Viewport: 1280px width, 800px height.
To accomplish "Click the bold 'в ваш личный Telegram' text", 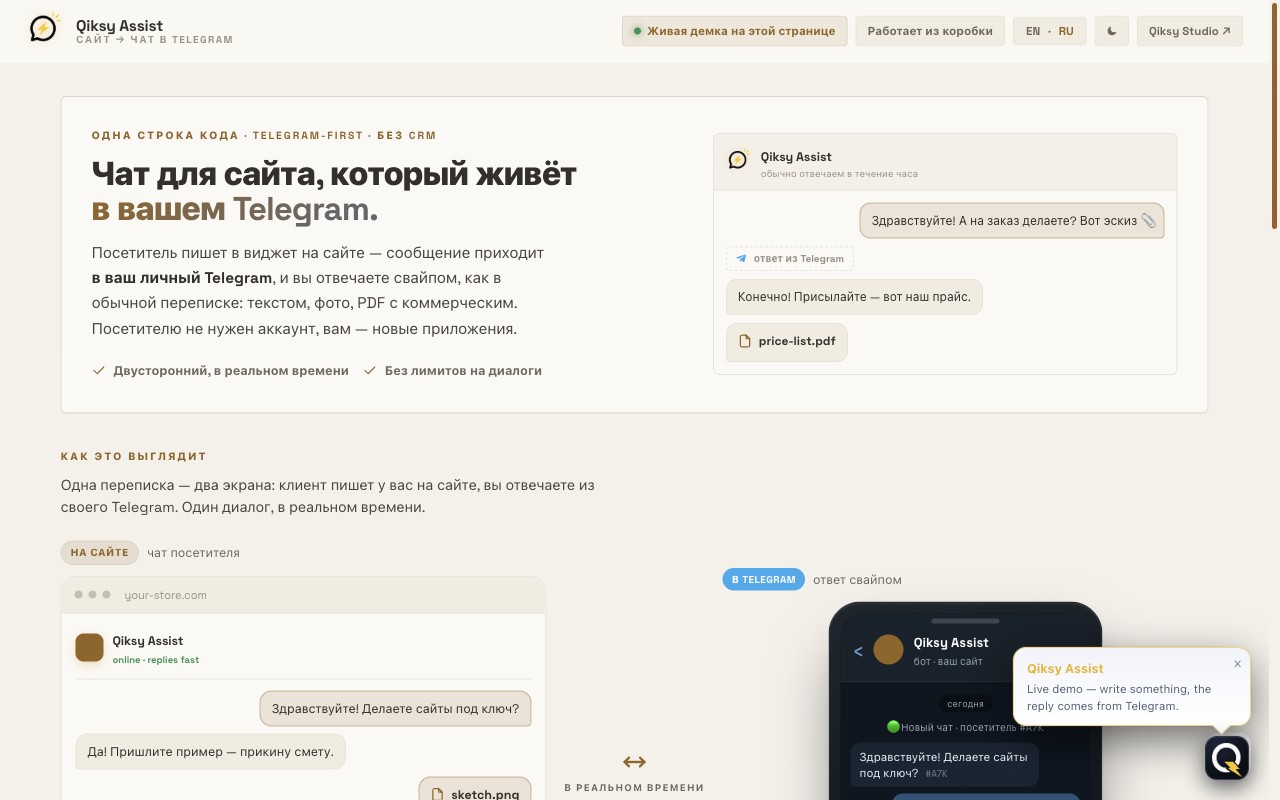I will point(182,278).
